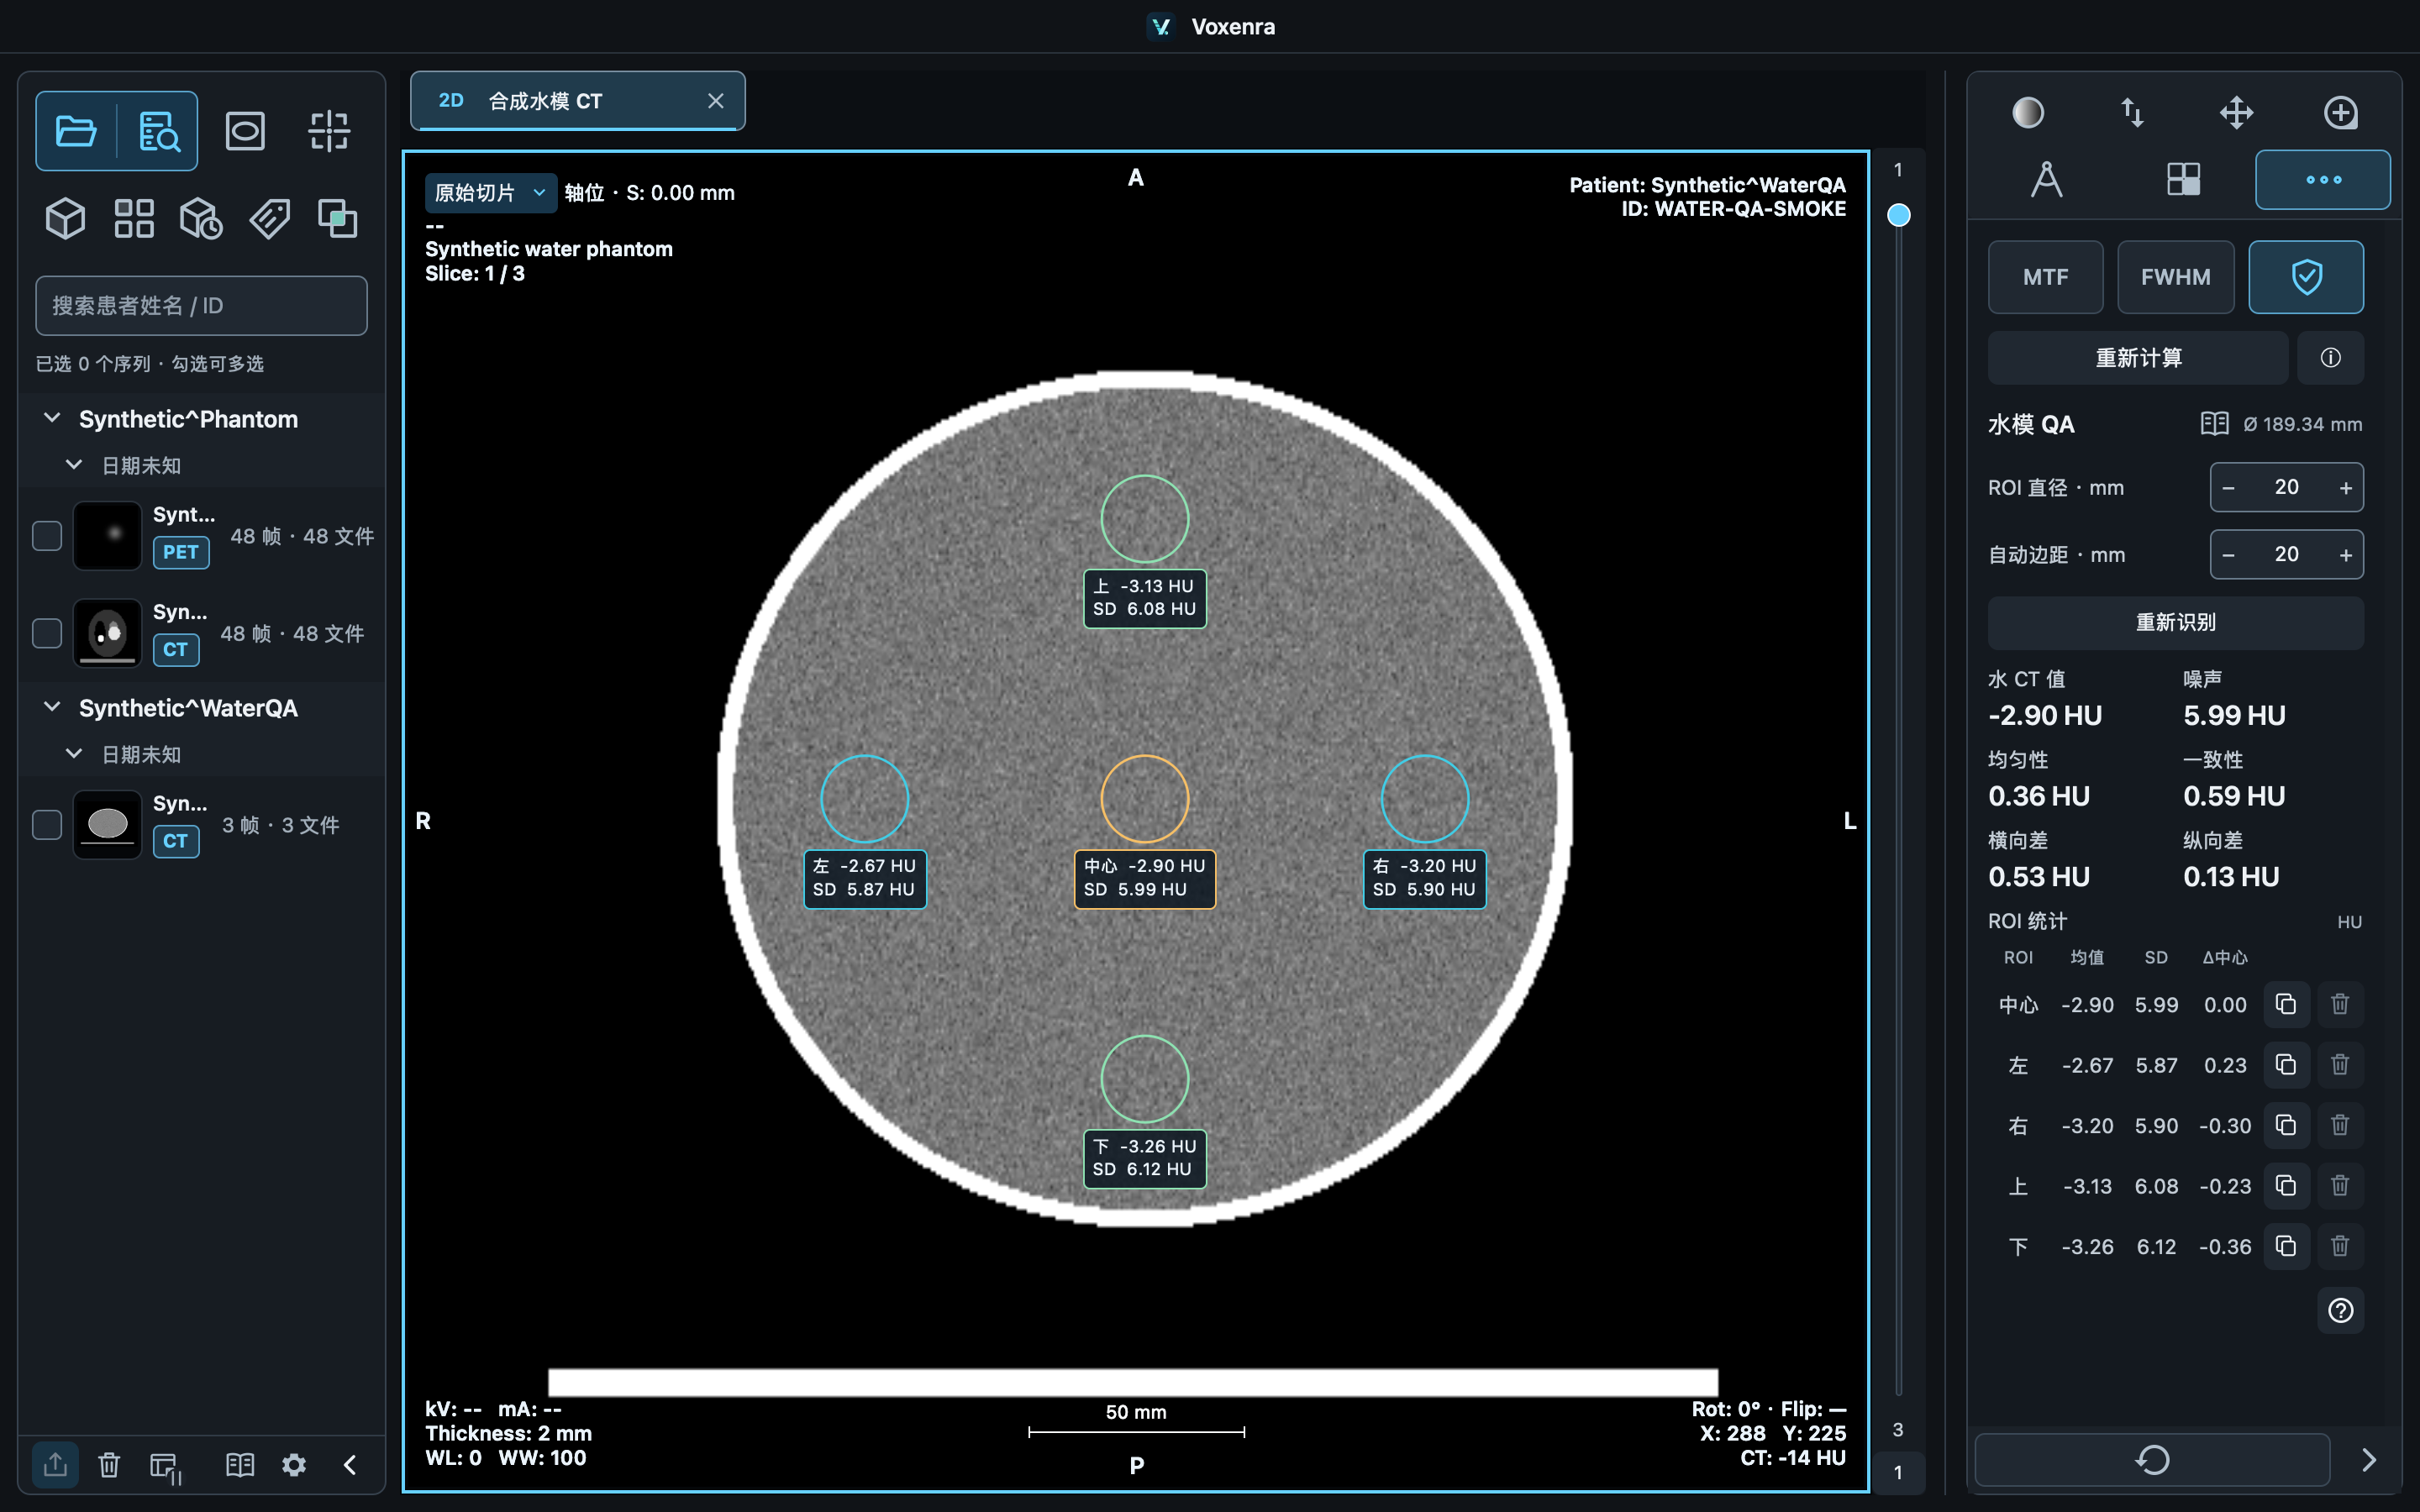Click the PET series thumbnail
The image size is (2420, 1512).
[108, 536]
